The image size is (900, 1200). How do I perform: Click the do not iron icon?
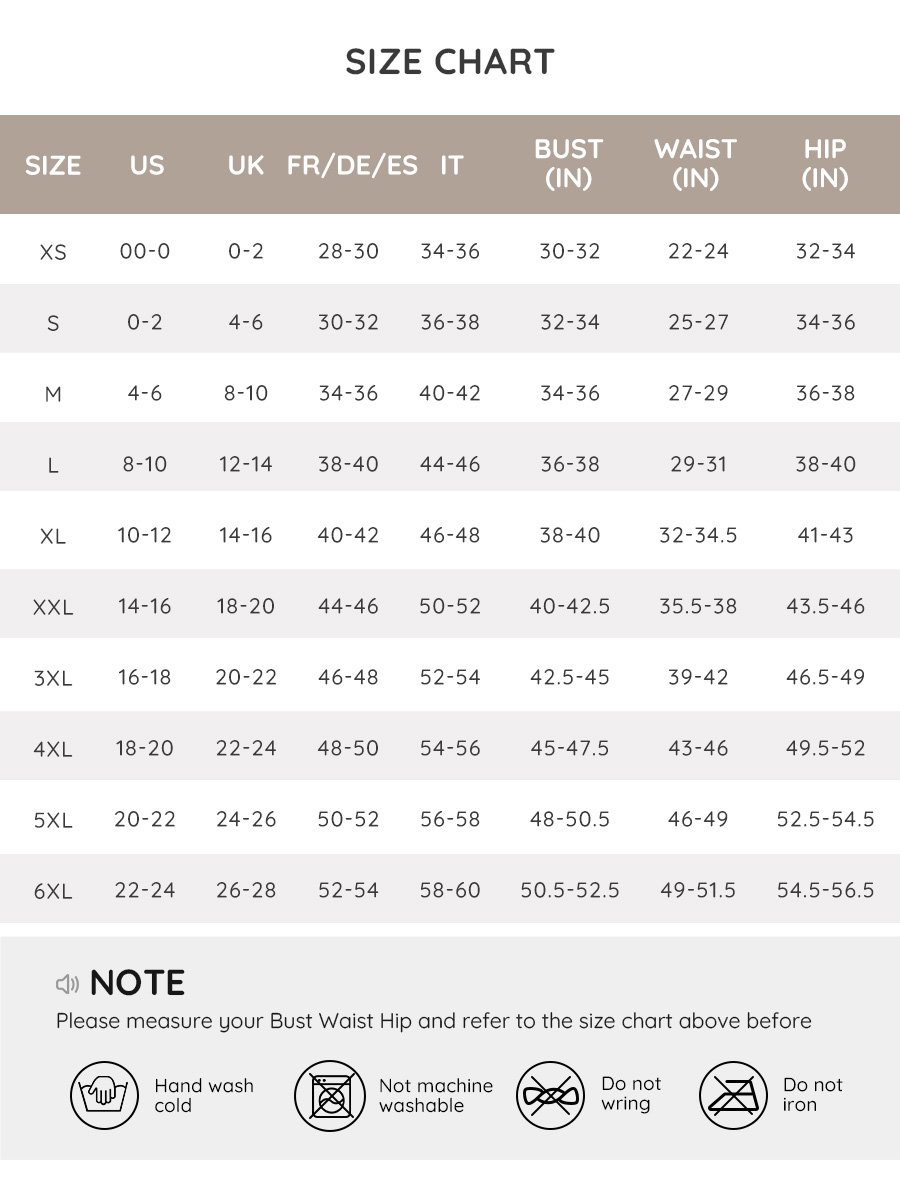coord(733,1096)
